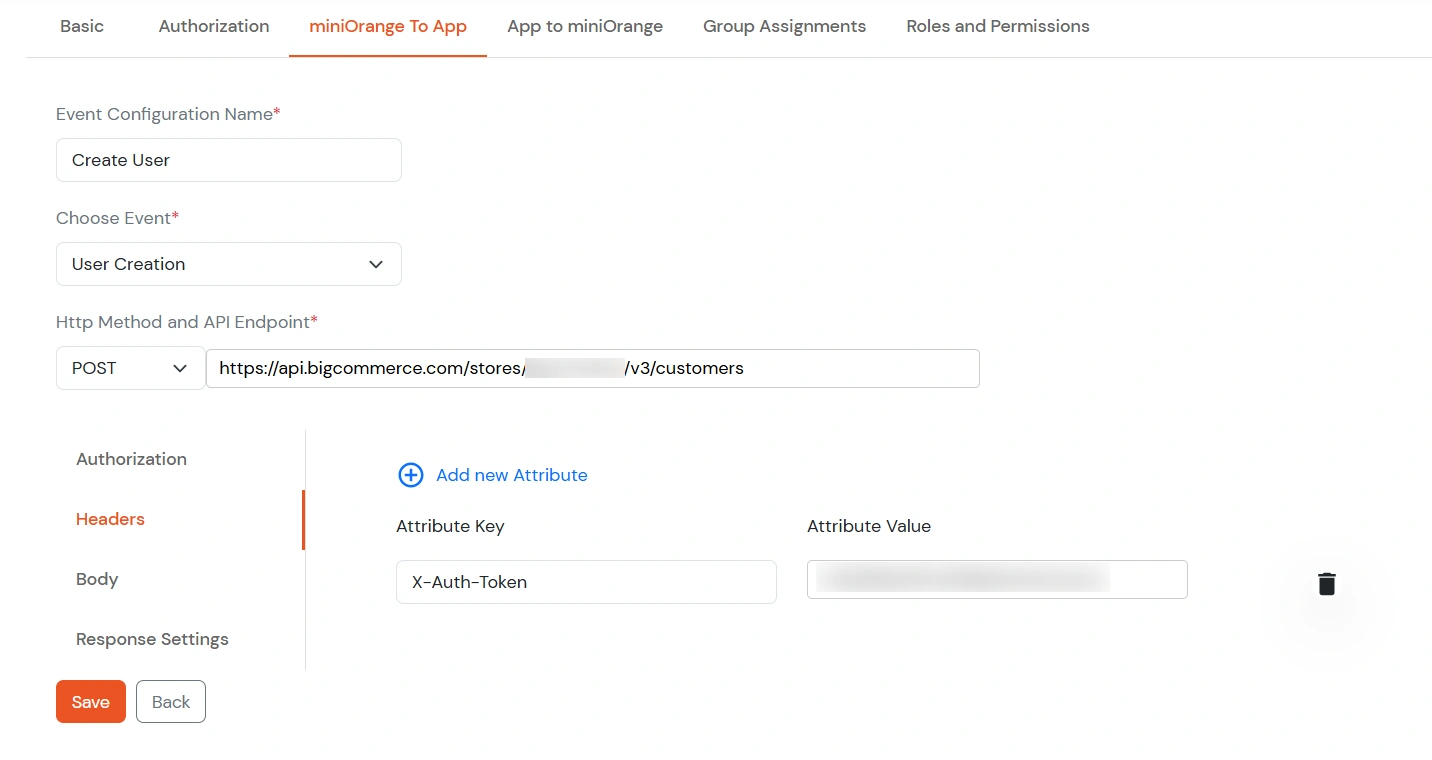The width and height of the screenshot is (1432, 760).
Task: Select Headers in the side menu
Action: (111, 519)
